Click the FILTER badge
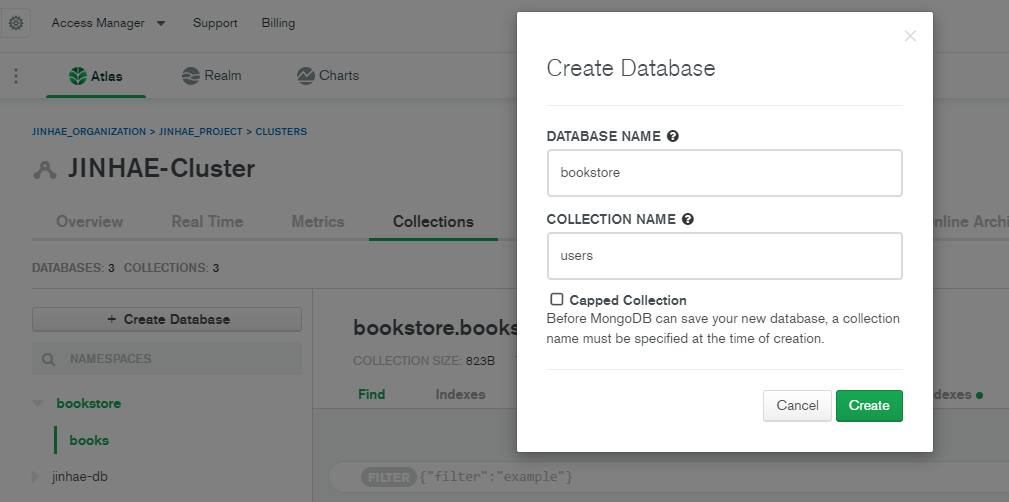 click(x=389, y=477)
